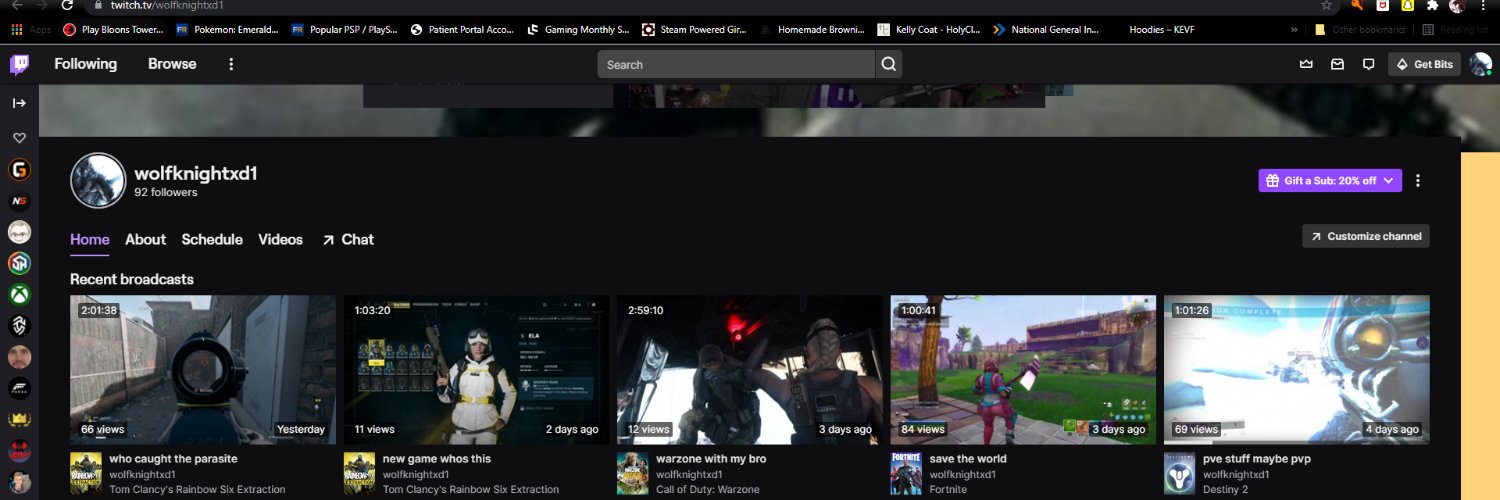The width and height of the screenshot is (1500, 500).
Task: Open the video titled save the world
Action: (x=968, y=459)
